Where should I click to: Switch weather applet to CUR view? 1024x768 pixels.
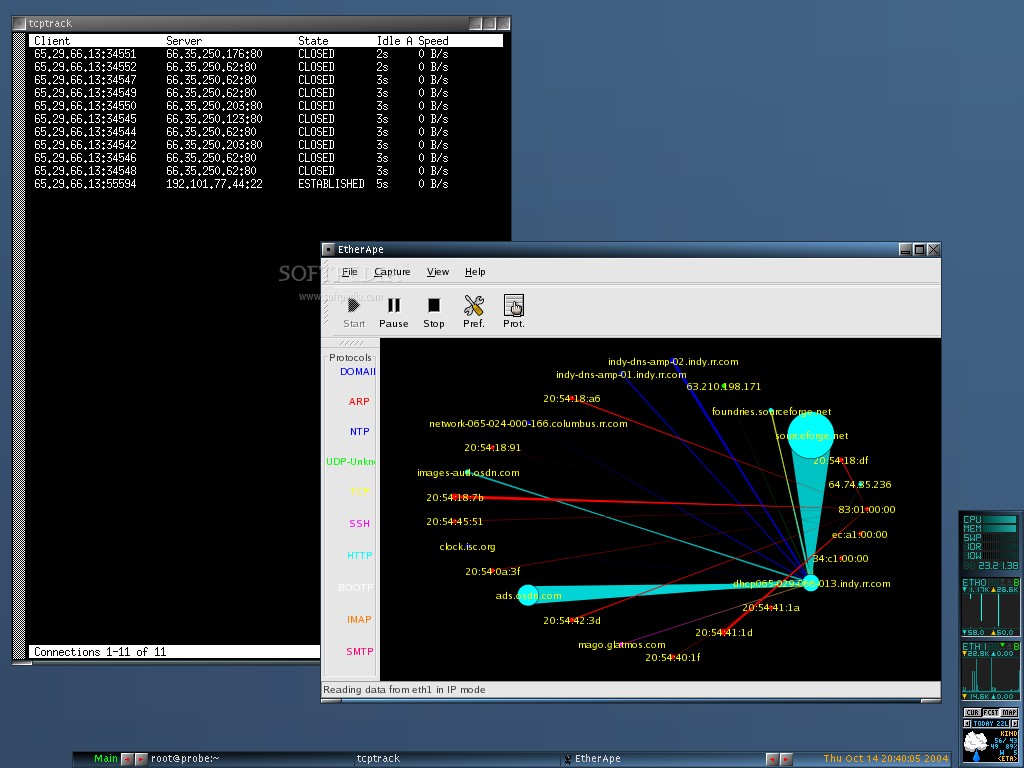point(972,712)
